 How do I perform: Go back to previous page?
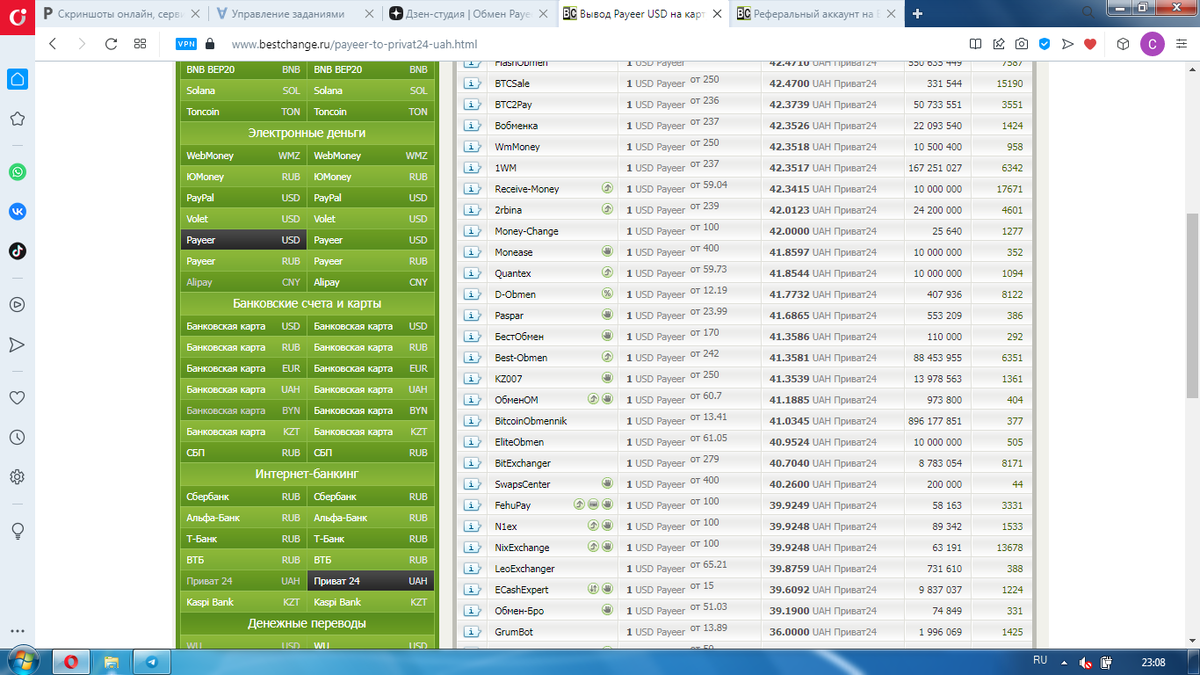tap(53, 44)
